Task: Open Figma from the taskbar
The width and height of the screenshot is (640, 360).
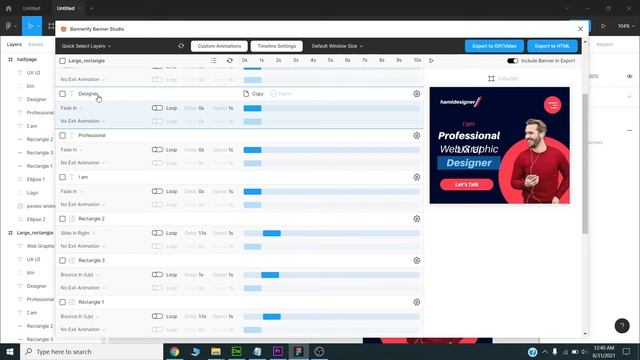Action: (x=299, y=351)
